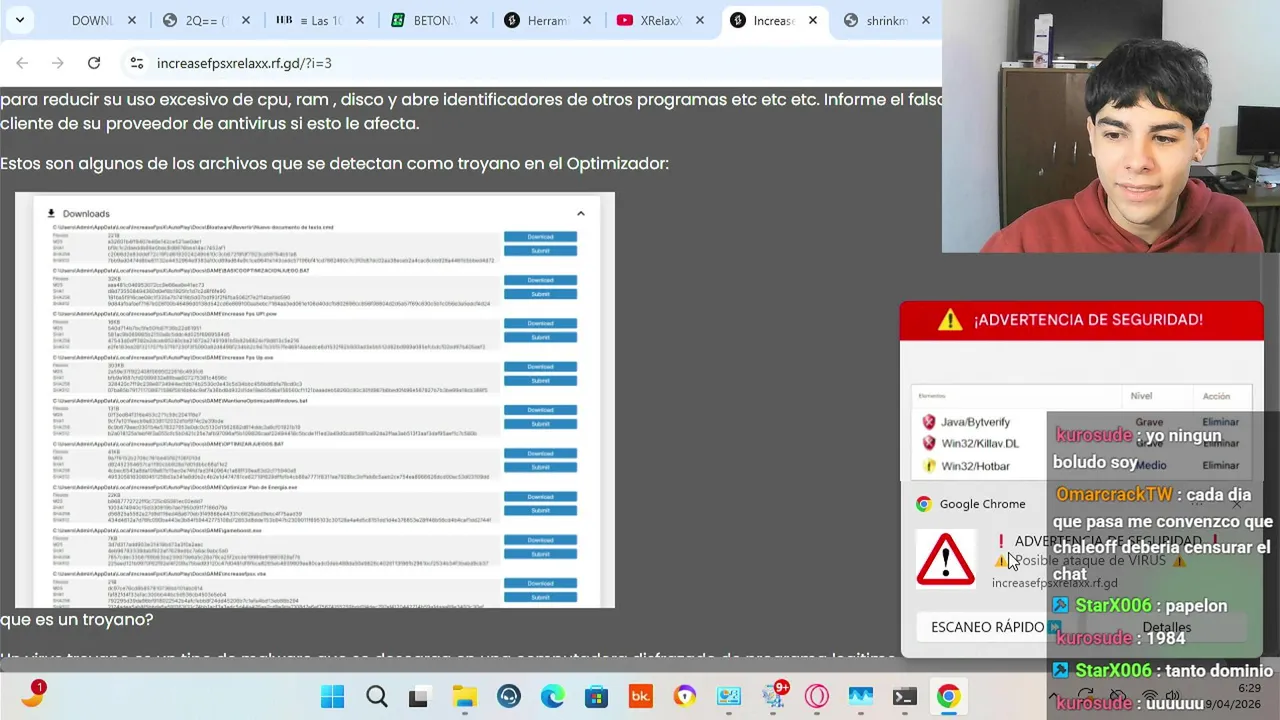Switch to the Las 10 tab
The height and width of the screenshot is (720, 1280).
(x=320, y=20)
